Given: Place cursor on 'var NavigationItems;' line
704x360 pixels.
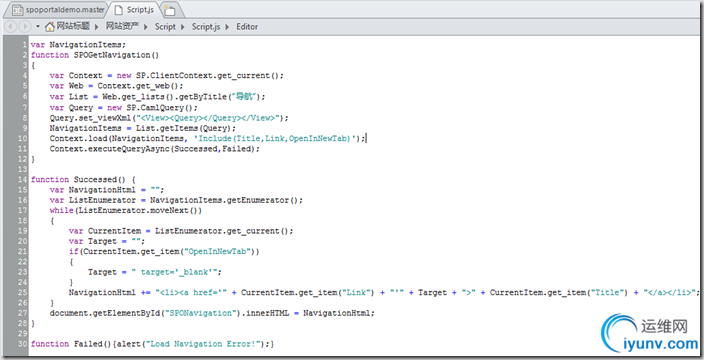Looking at the screenshot, I should click(x=79, y=44).
